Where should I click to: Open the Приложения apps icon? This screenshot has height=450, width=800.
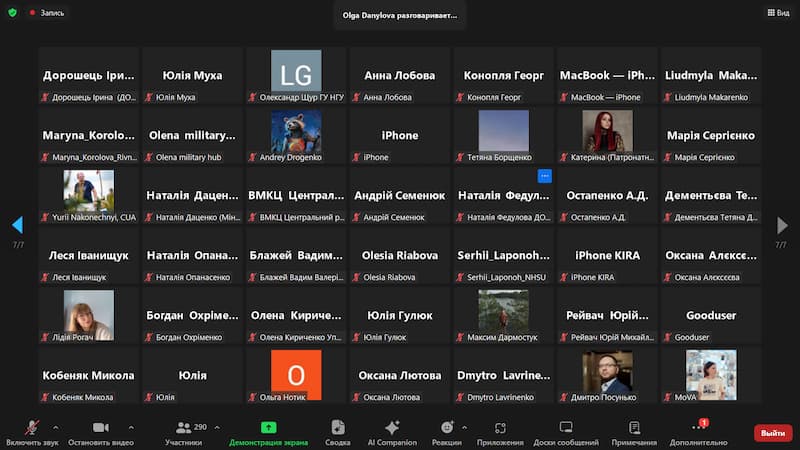pyautogui.click(x=500, y=428)
